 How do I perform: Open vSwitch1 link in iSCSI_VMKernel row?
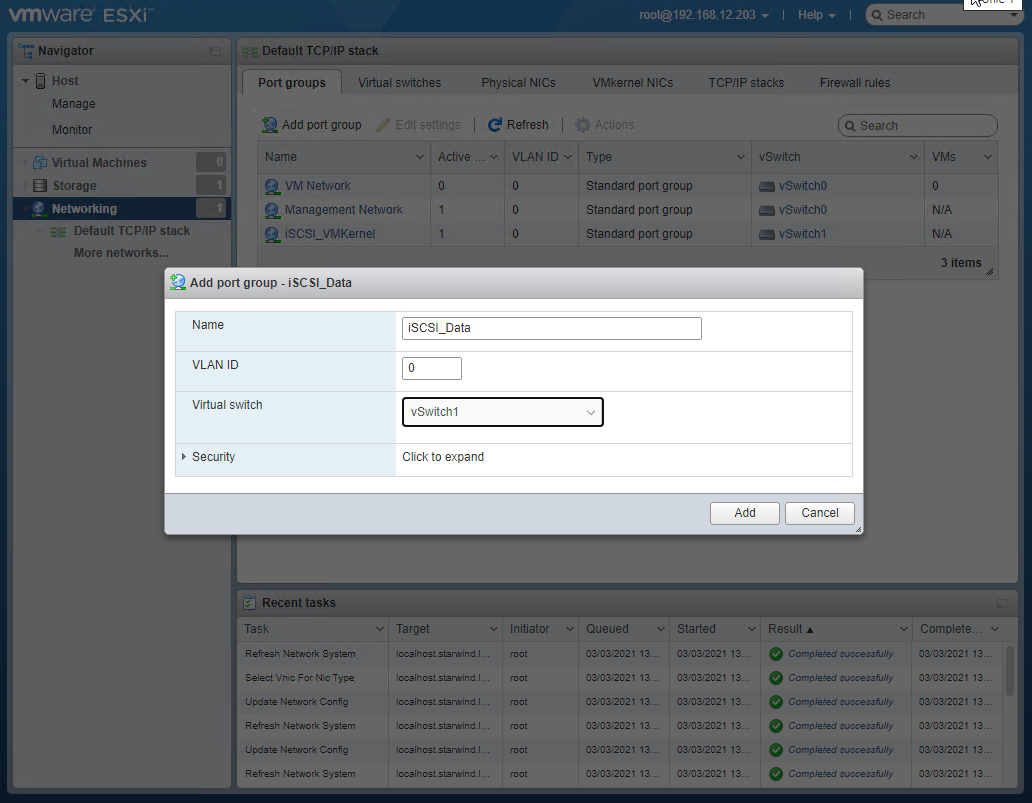(x=802, y=234)
